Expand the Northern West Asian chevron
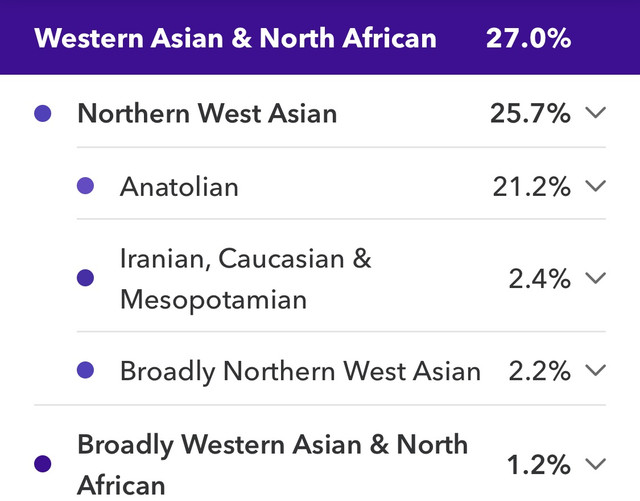640x501 pixels. click(x=596, y=113)
